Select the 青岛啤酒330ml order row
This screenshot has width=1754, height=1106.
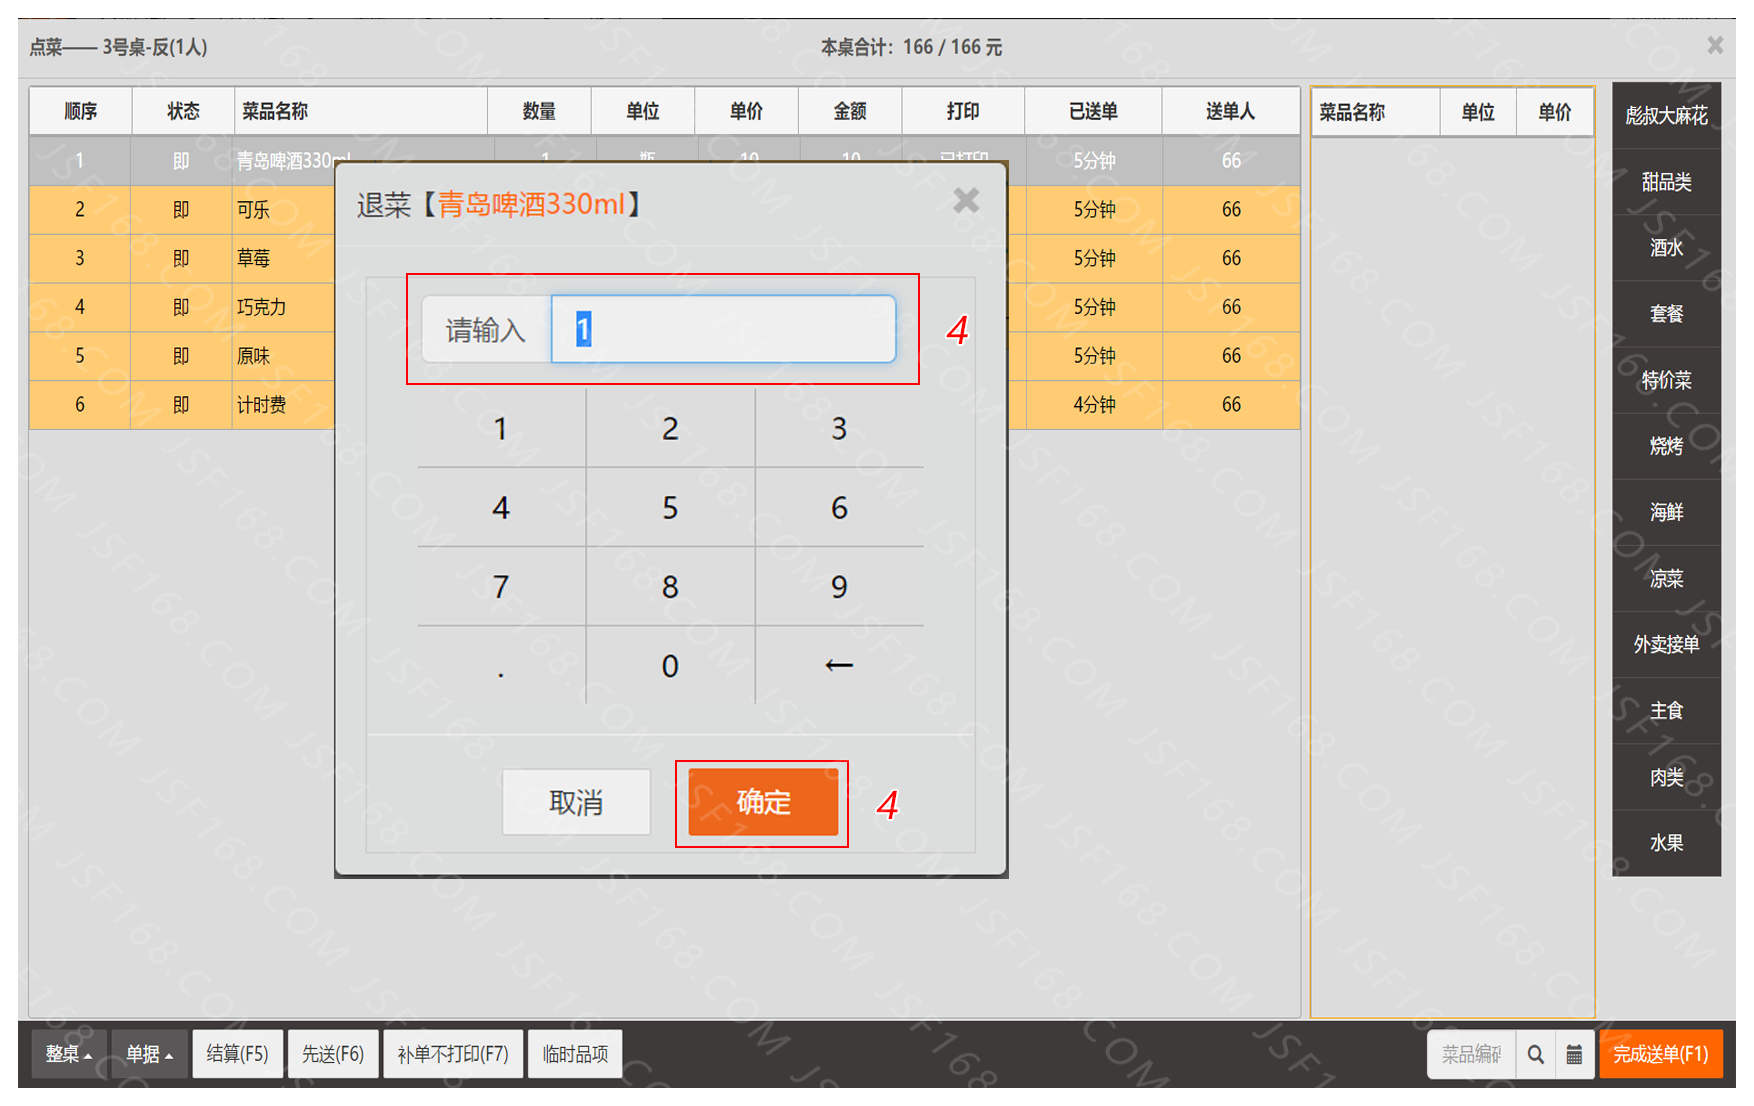point(664,161)
